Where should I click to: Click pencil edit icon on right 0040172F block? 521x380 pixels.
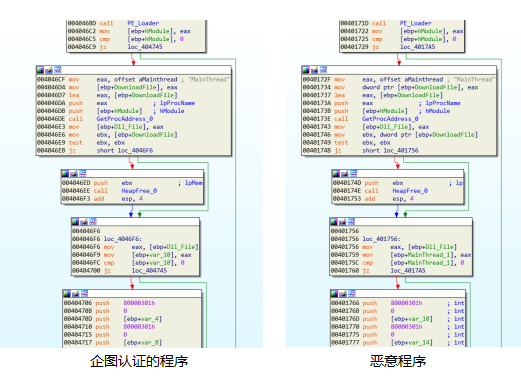pos(315,70)
